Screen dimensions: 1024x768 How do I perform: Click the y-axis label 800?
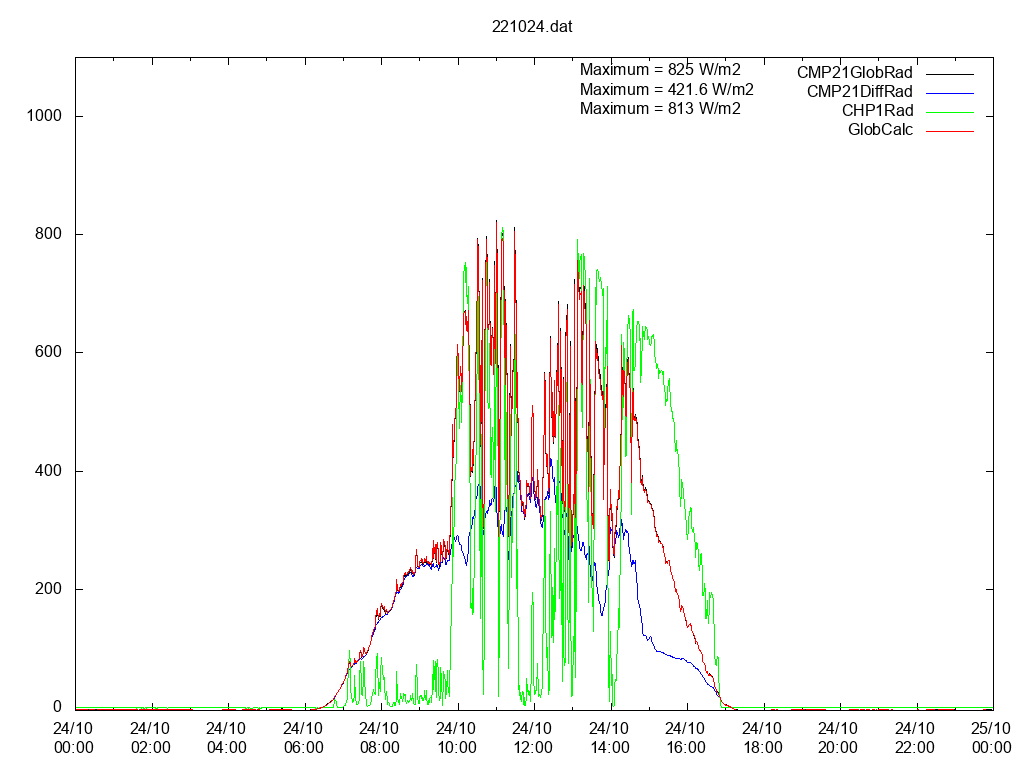coord(48,234)
